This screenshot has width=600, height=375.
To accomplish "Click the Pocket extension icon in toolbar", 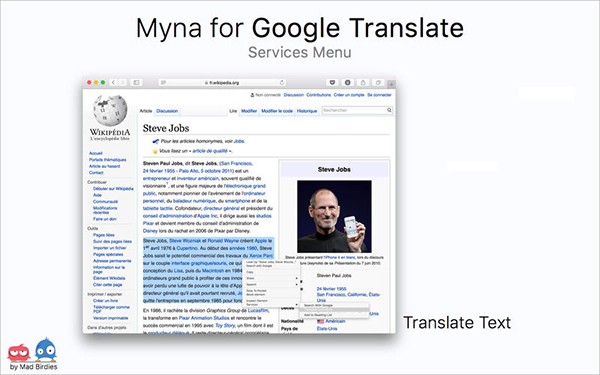I will tap(332, 82).
